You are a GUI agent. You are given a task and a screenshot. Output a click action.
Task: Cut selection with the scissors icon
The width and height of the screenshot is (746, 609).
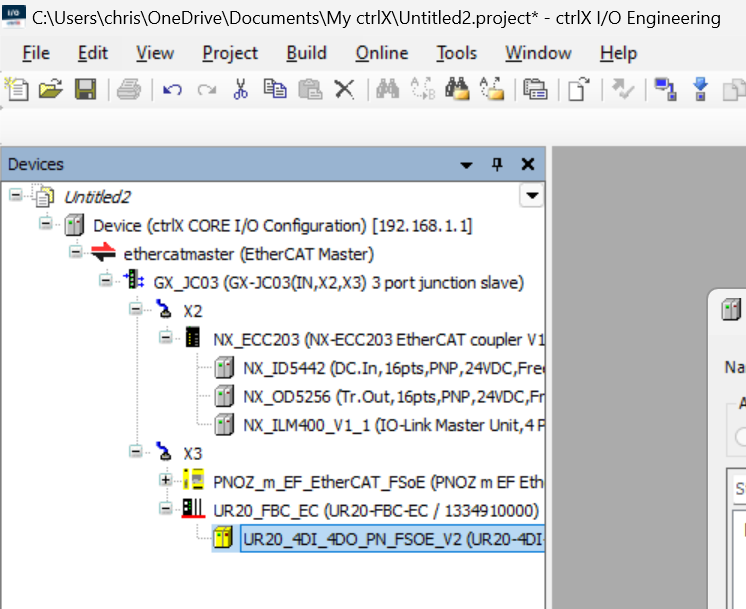[241, 89]
